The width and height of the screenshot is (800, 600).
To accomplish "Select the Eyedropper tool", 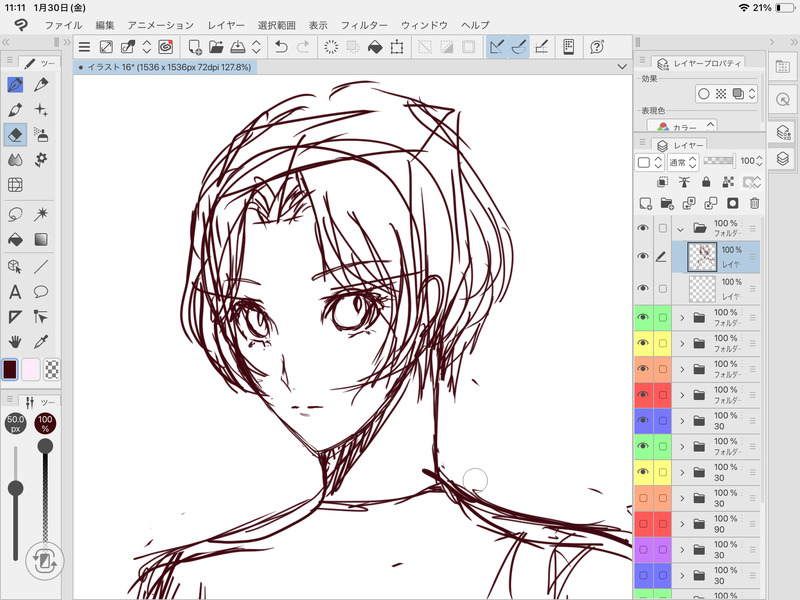I will (x=41, y=342).
